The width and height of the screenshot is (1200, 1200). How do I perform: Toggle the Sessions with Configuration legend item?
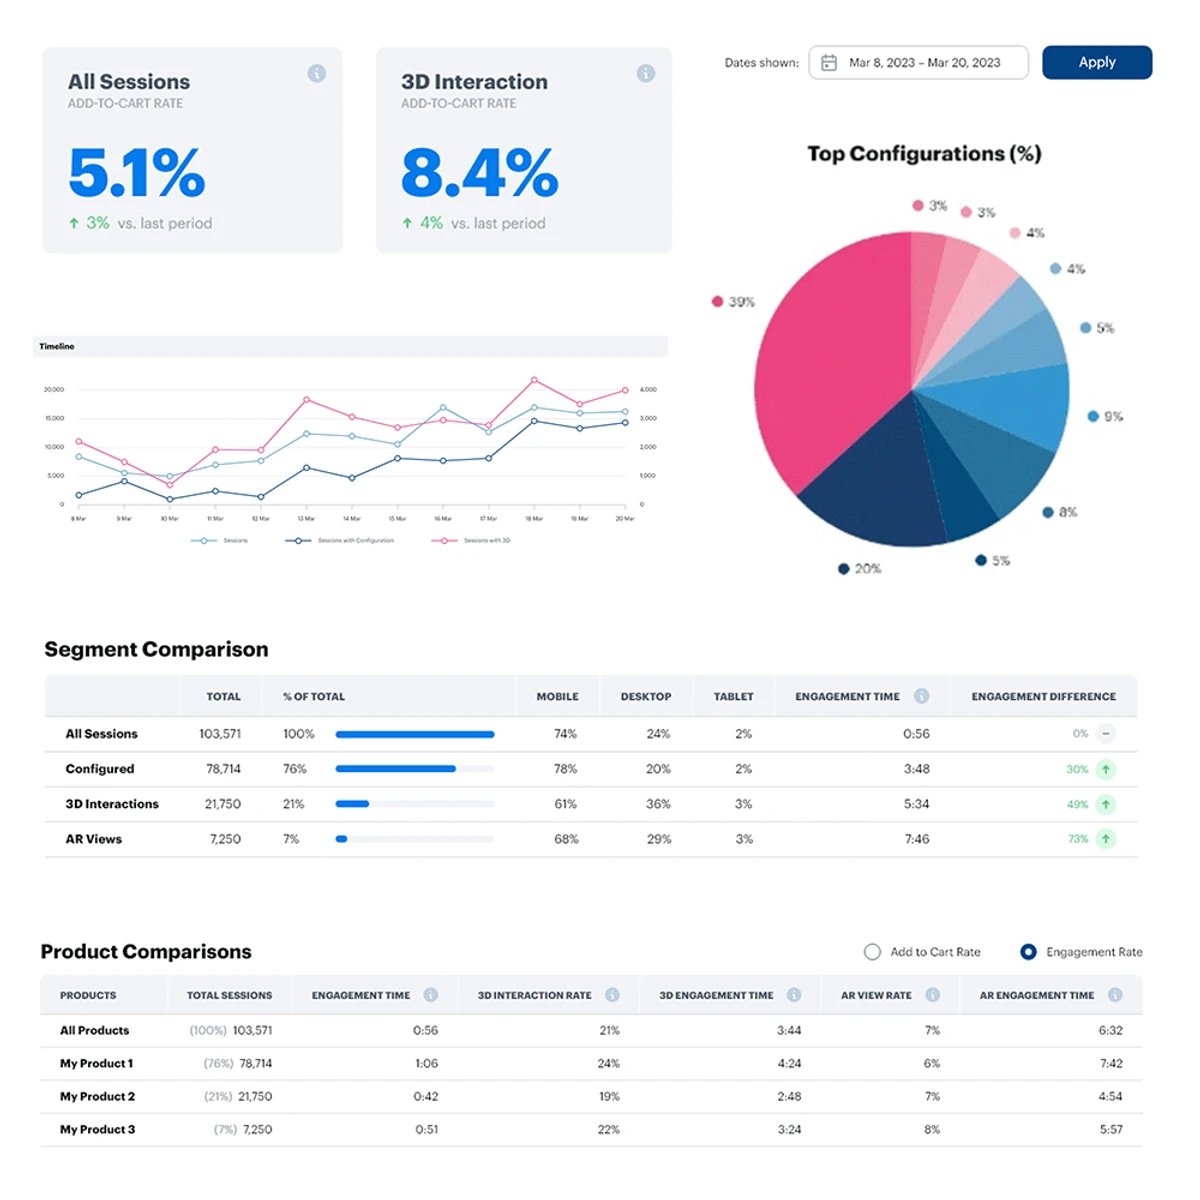pyautogui.click(x=340, y=540)
